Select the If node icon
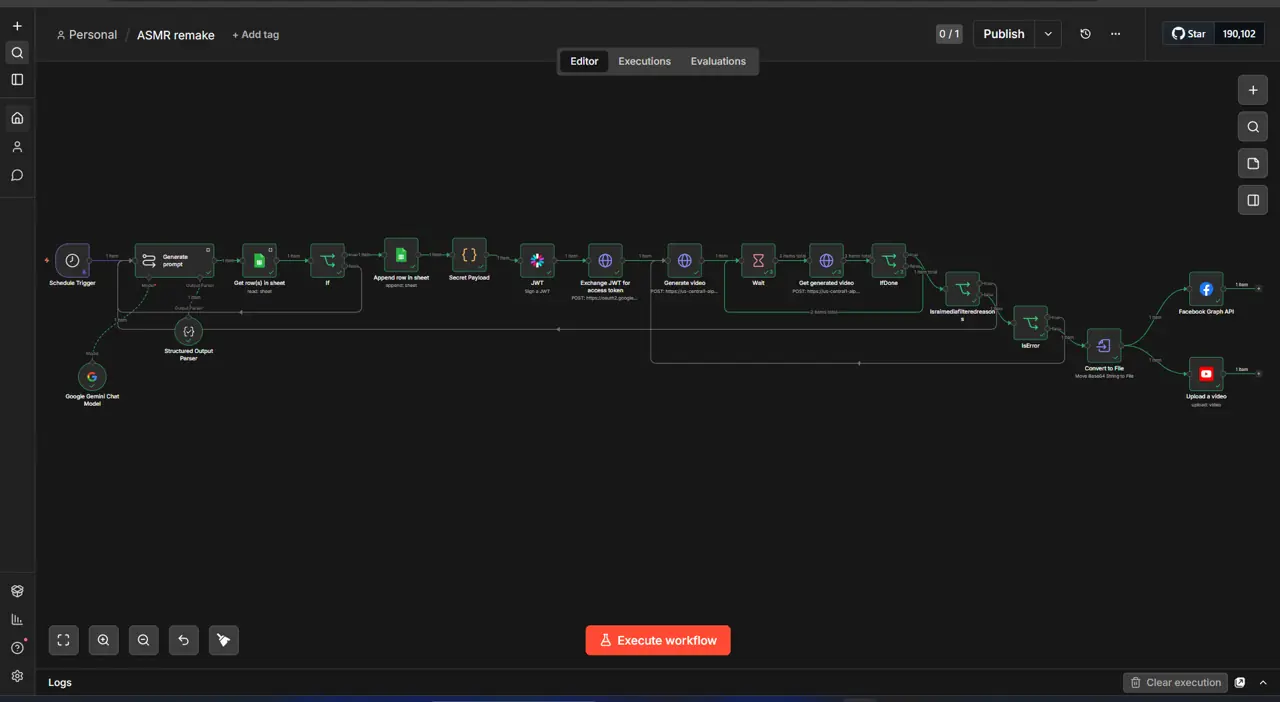The height and width of the screenshot is (702, 1280). click(x=327, y=260)
